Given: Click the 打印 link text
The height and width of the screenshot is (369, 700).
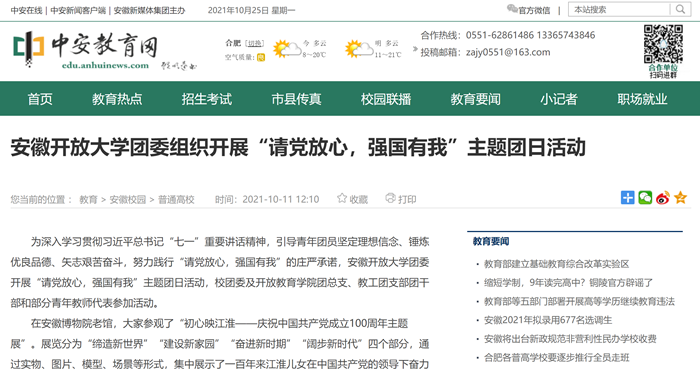Looking at the screenshot, I should (407, 199).
